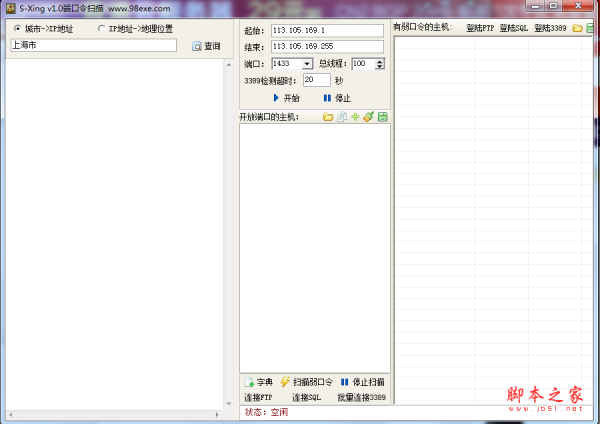Viewport: 600px width, 424px height.
Task: Click the 查询 search button
Action: [x=207, y=46]
